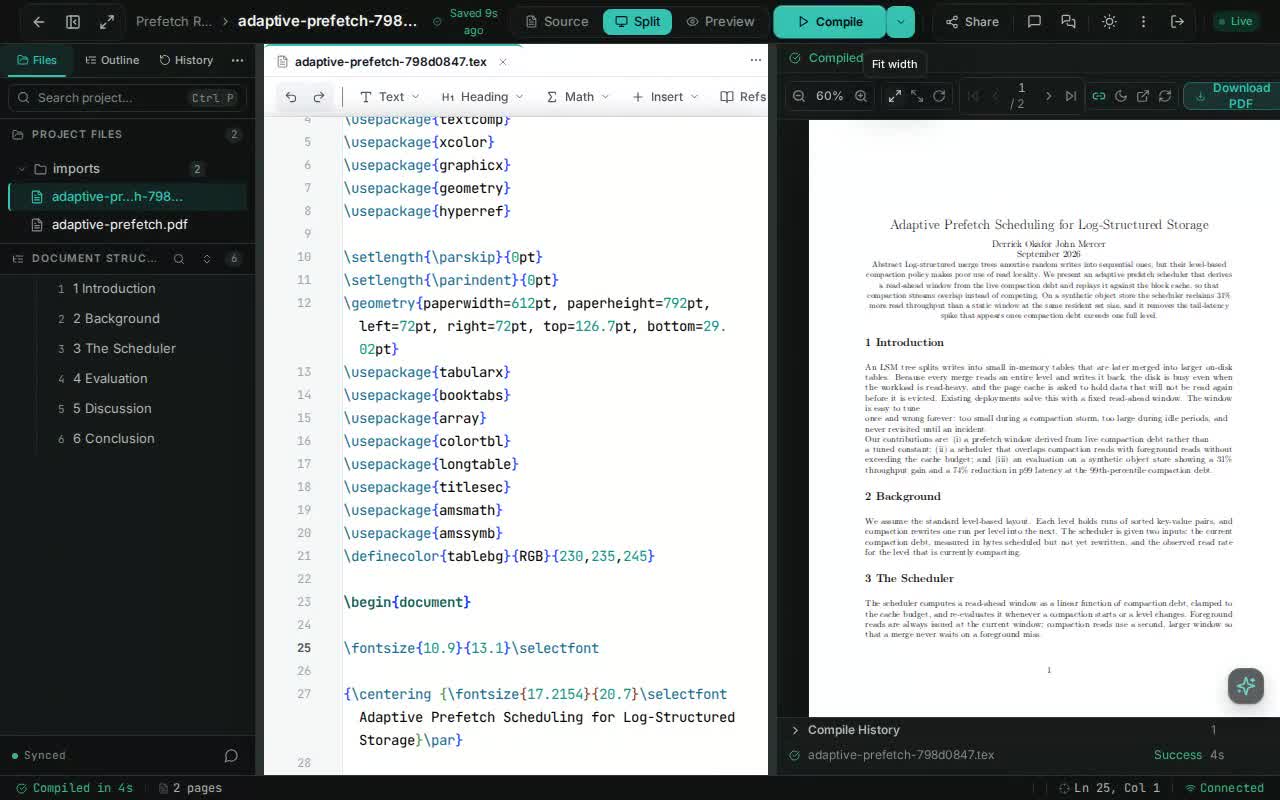
Task: Focus the Search project field
Action: point(127,97)
